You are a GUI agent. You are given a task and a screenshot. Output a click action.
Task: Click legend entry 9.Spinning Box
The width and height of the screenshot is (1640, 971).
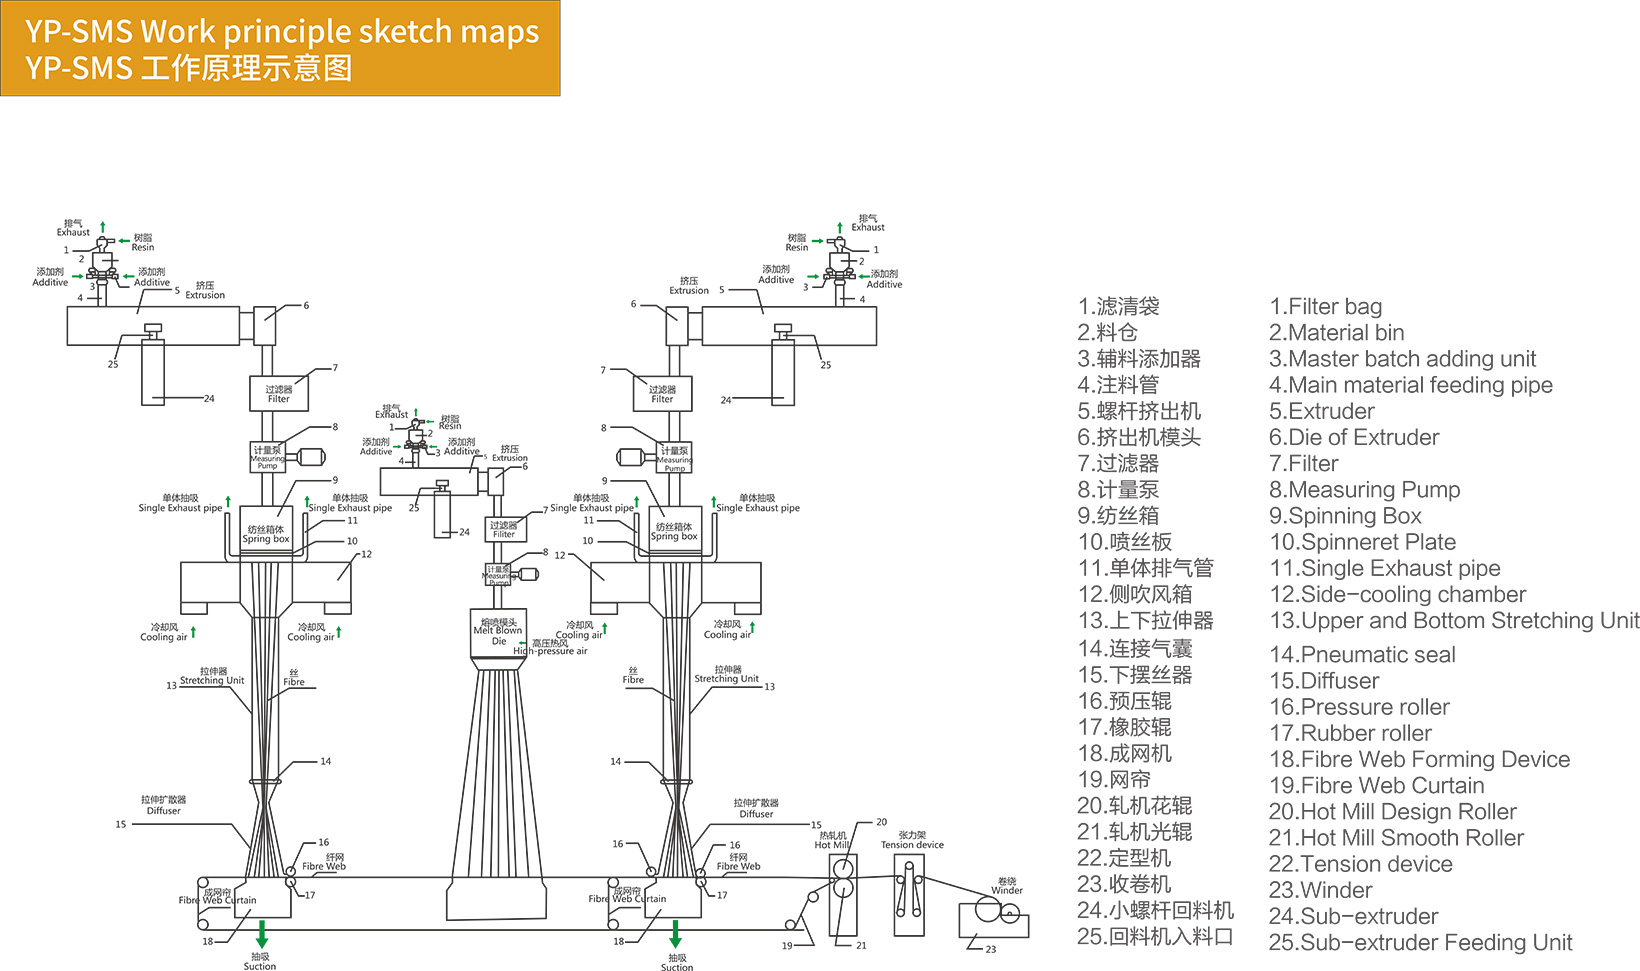1345,516
